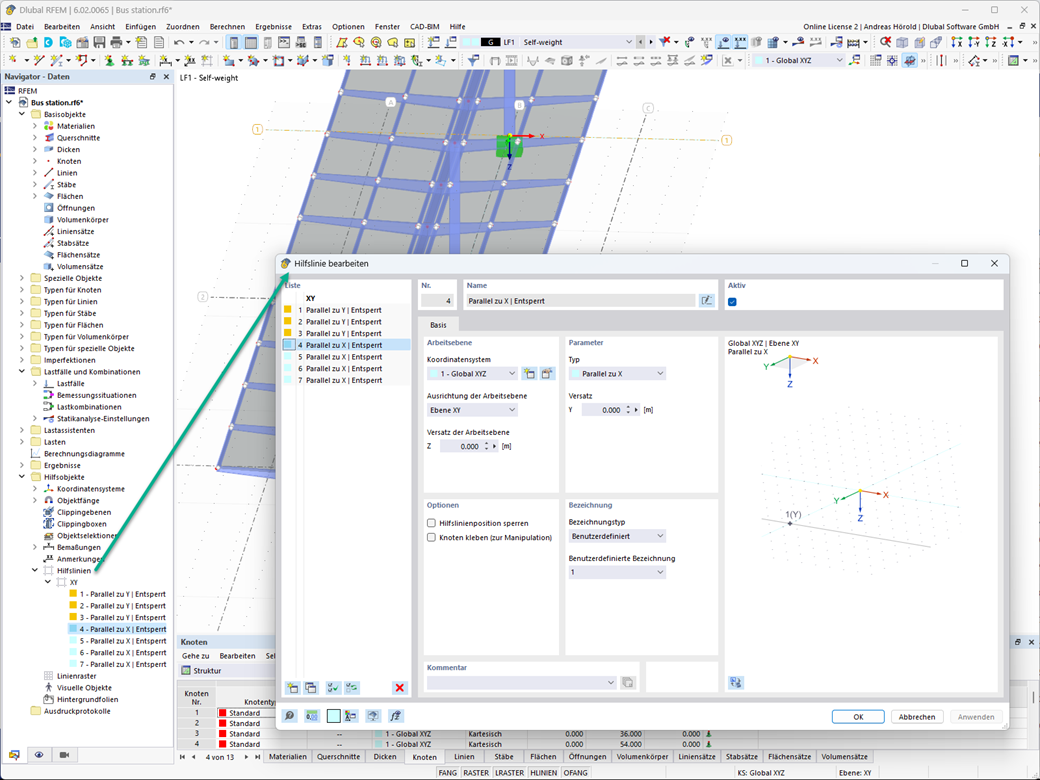Go to the next load case with the arrow
The image size is (1040, 780).
point(651,42)
